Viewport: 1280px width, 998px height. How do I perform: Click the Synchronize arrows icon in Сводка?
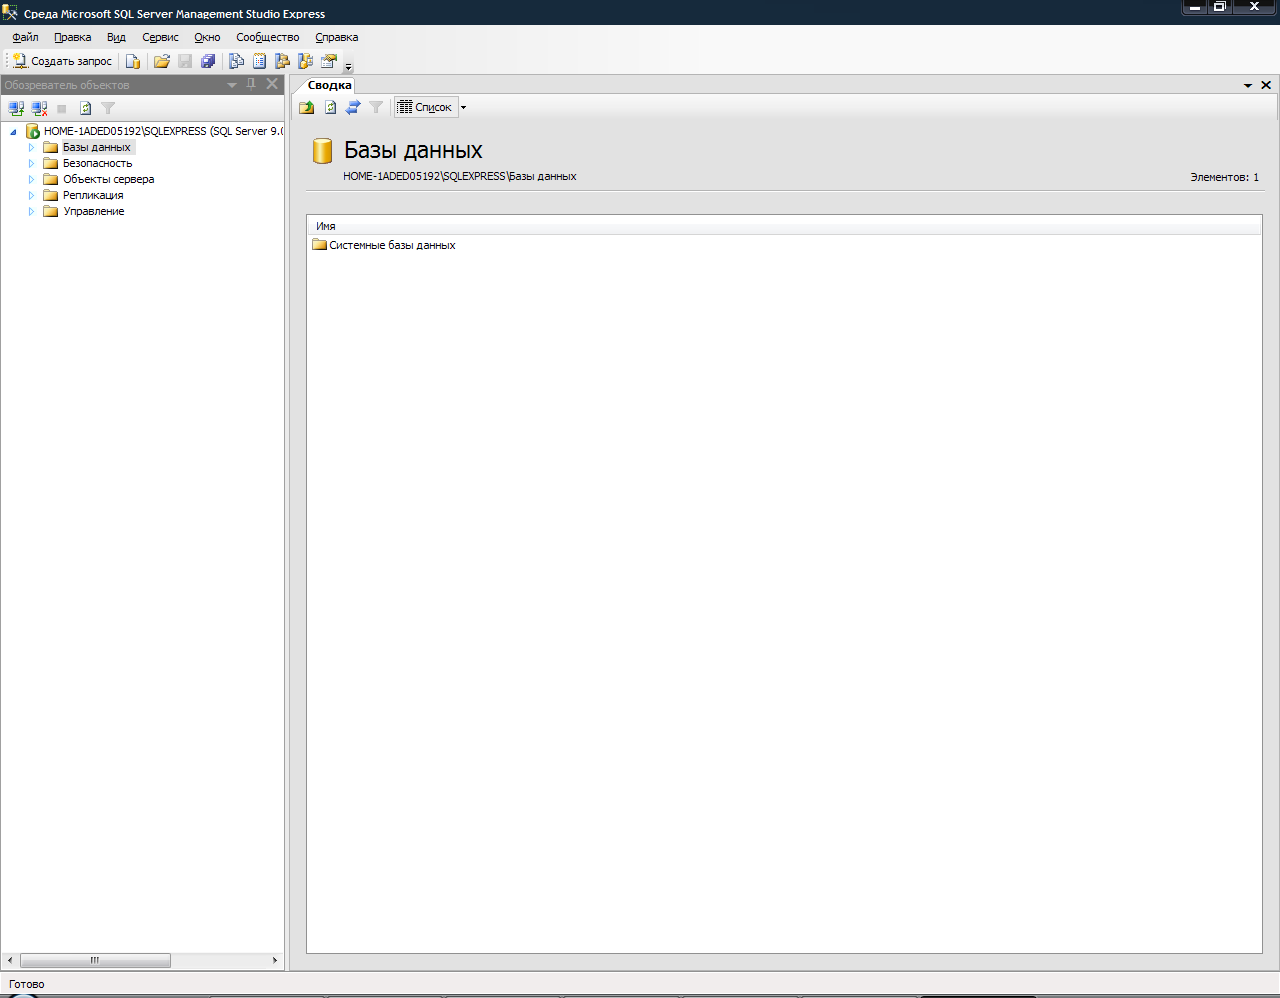(x=353, y=107)
